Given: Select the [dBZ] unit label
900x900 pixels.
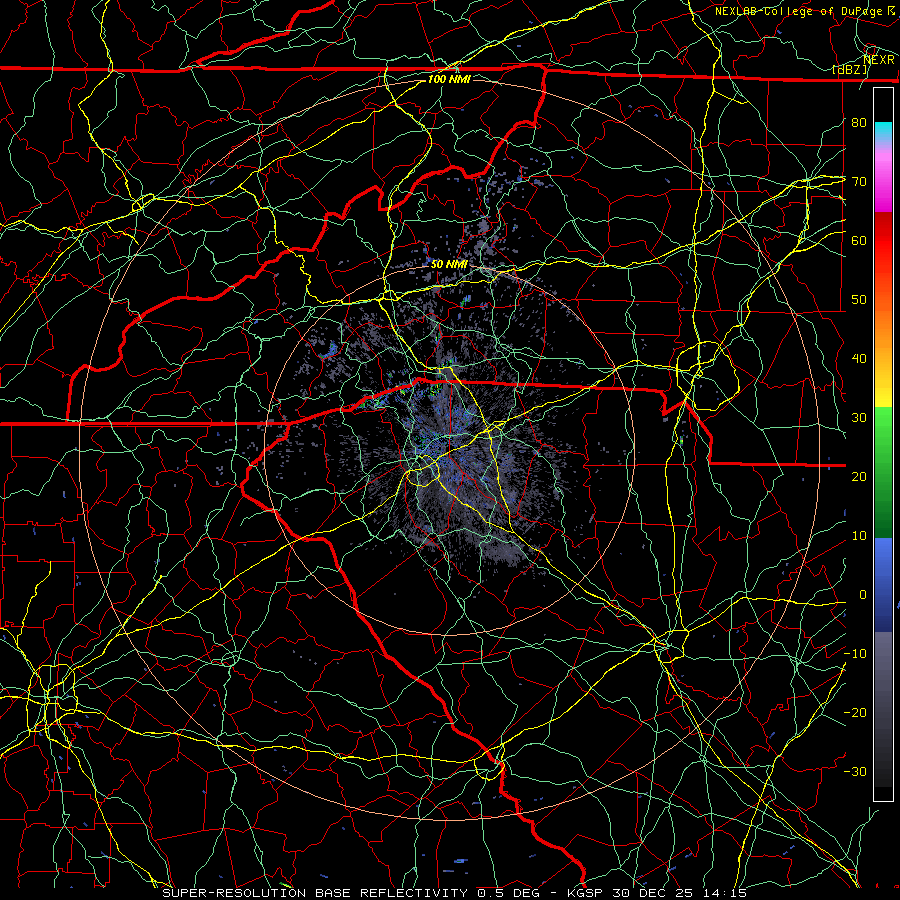Looking at the screenshot, I should (x=850, y=69).
